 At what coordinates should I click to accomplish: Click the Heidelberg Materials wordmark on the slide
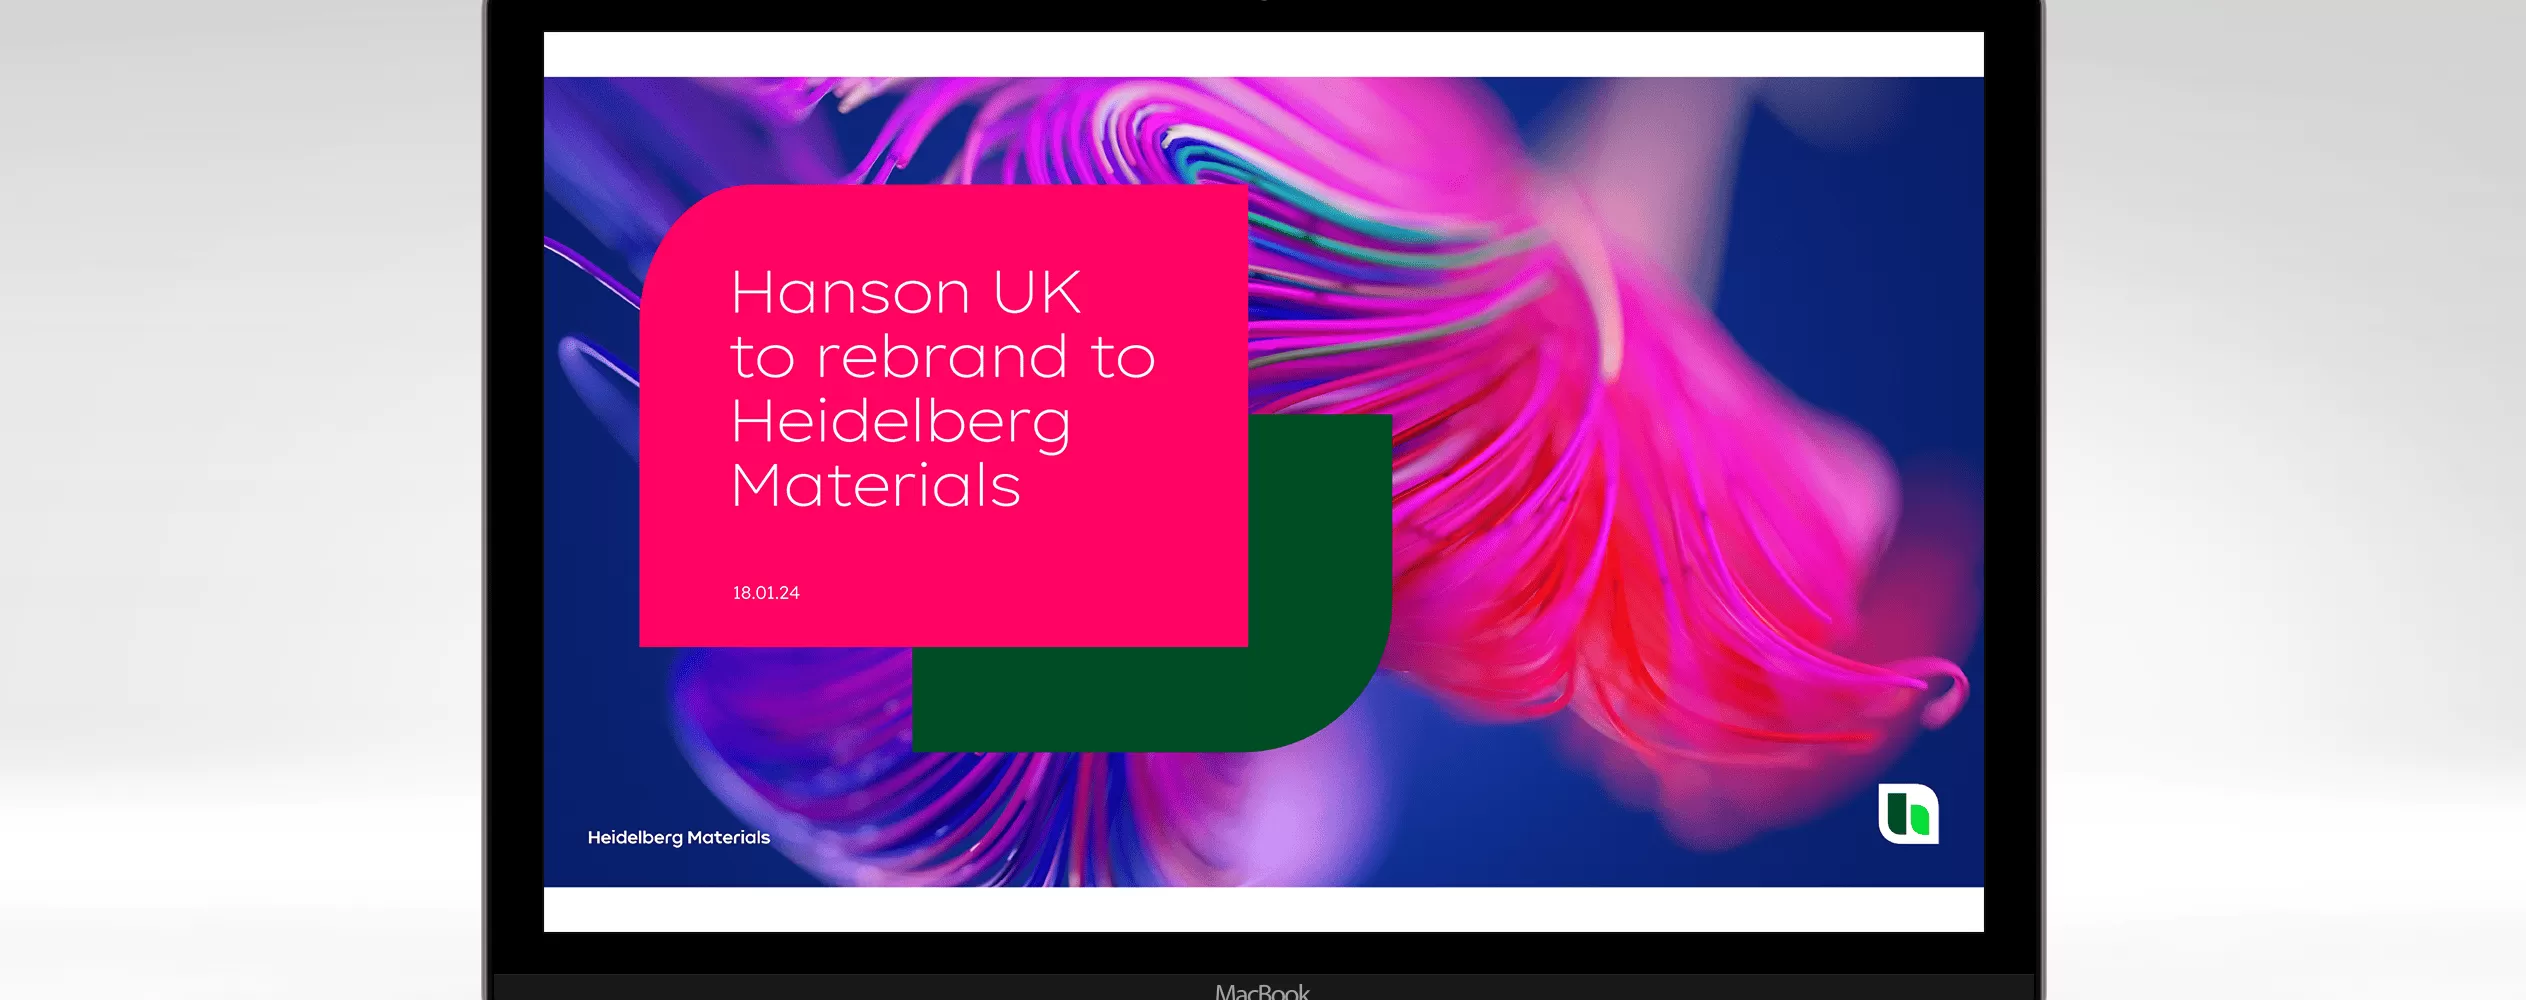pyautogui.click(x=679, y=838)
